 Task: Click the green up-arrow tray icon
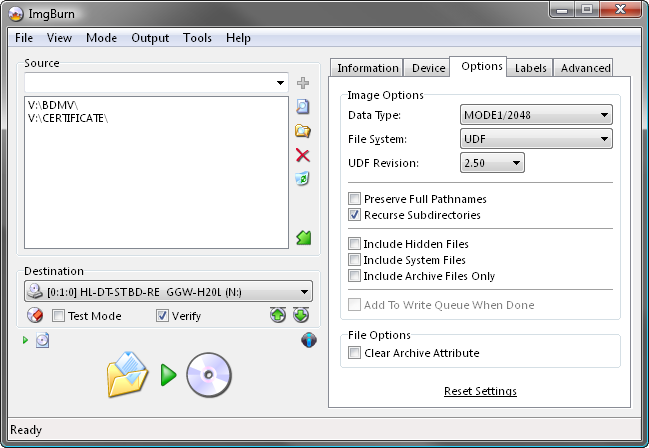[x=278, y=315]
